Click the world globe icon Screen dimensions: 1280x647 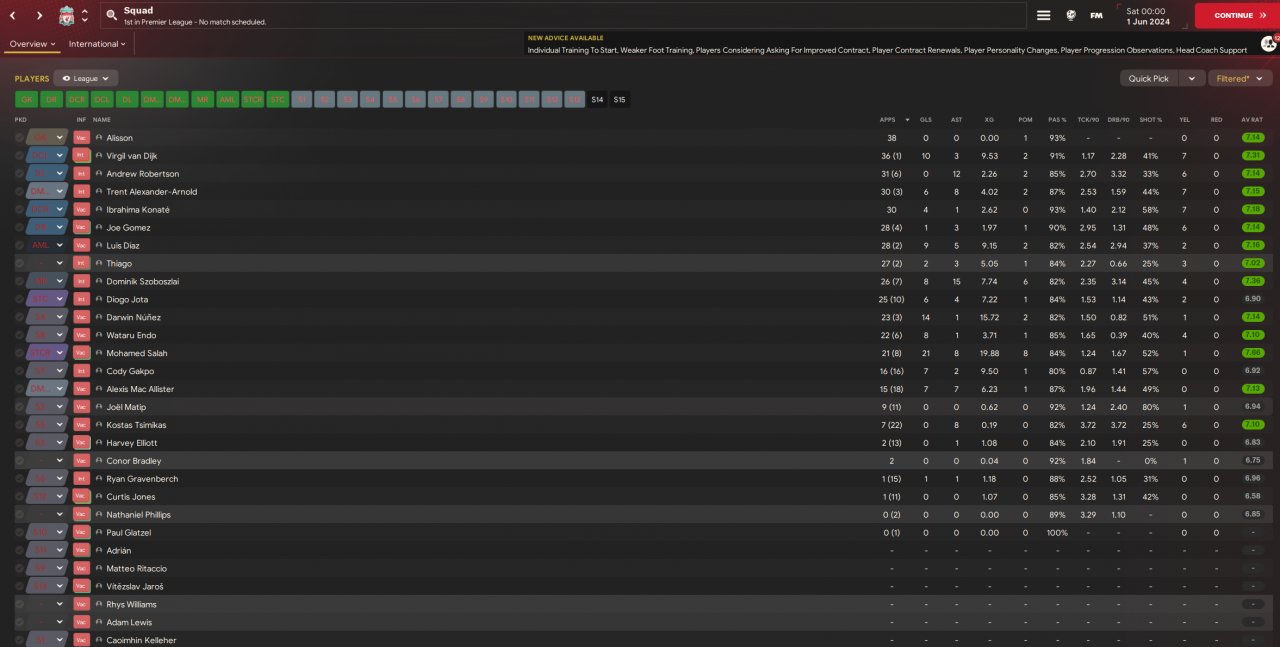[x=1071, y=15]
